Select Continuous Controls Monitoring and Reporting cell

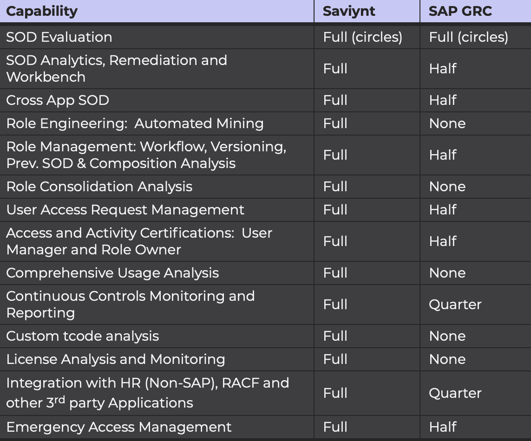[157, 304]
